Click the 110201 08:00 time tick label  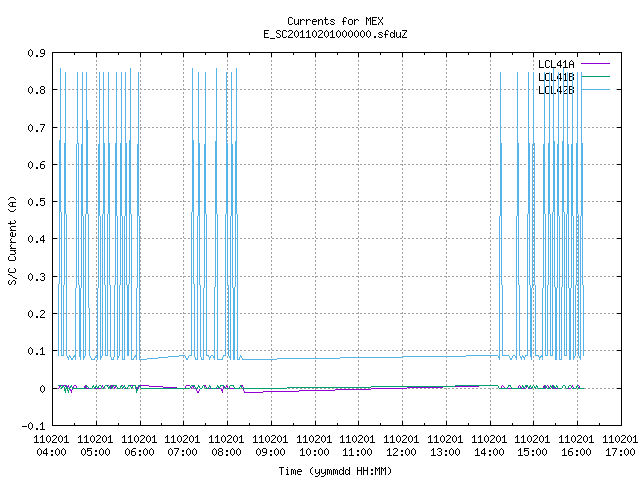[227, 446]
